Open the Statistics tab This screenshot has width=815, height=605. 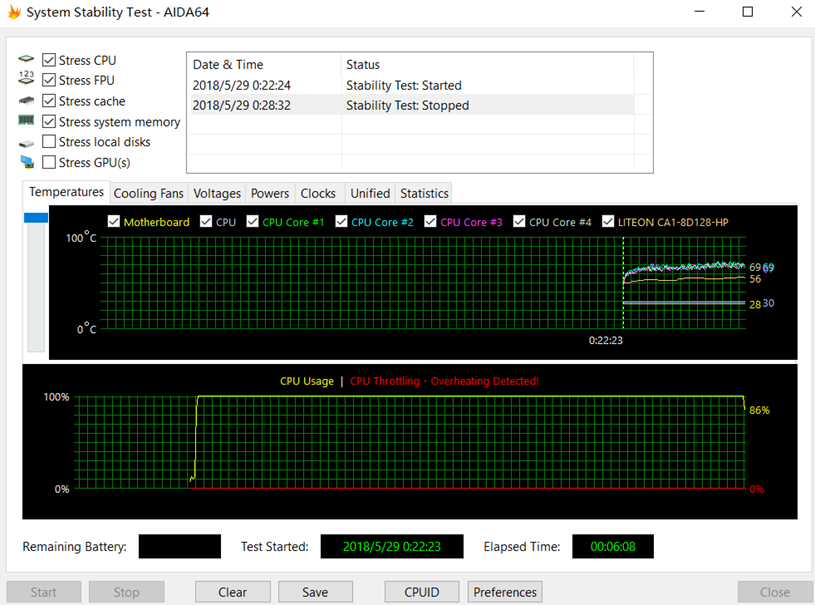point(424,193)
